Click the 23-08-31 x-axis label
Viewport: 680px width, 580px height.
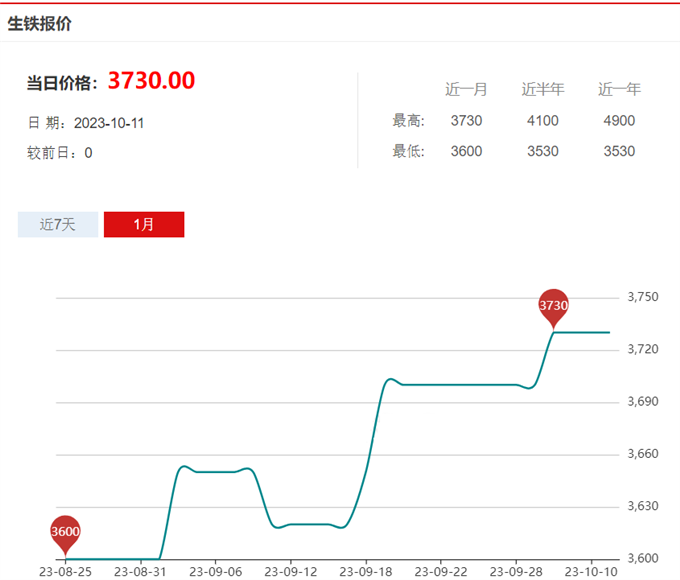(x=140, y=572)
